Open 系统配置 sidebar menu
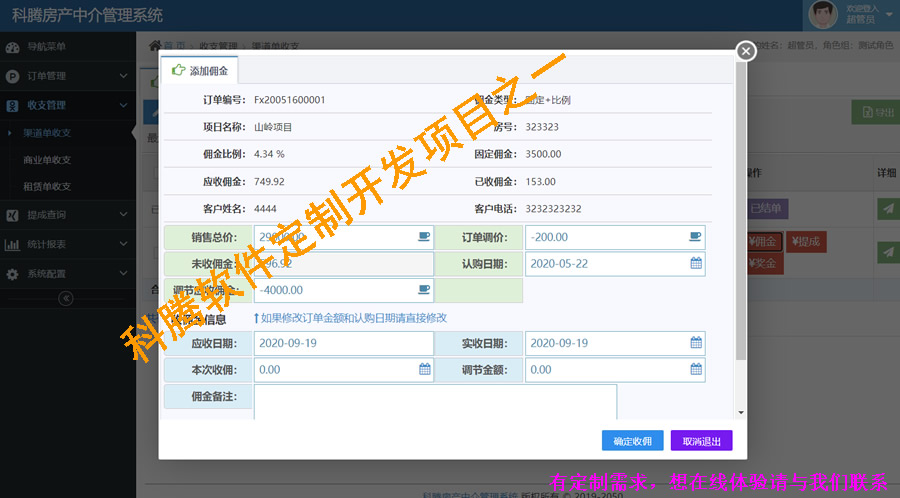 [68, 274]
